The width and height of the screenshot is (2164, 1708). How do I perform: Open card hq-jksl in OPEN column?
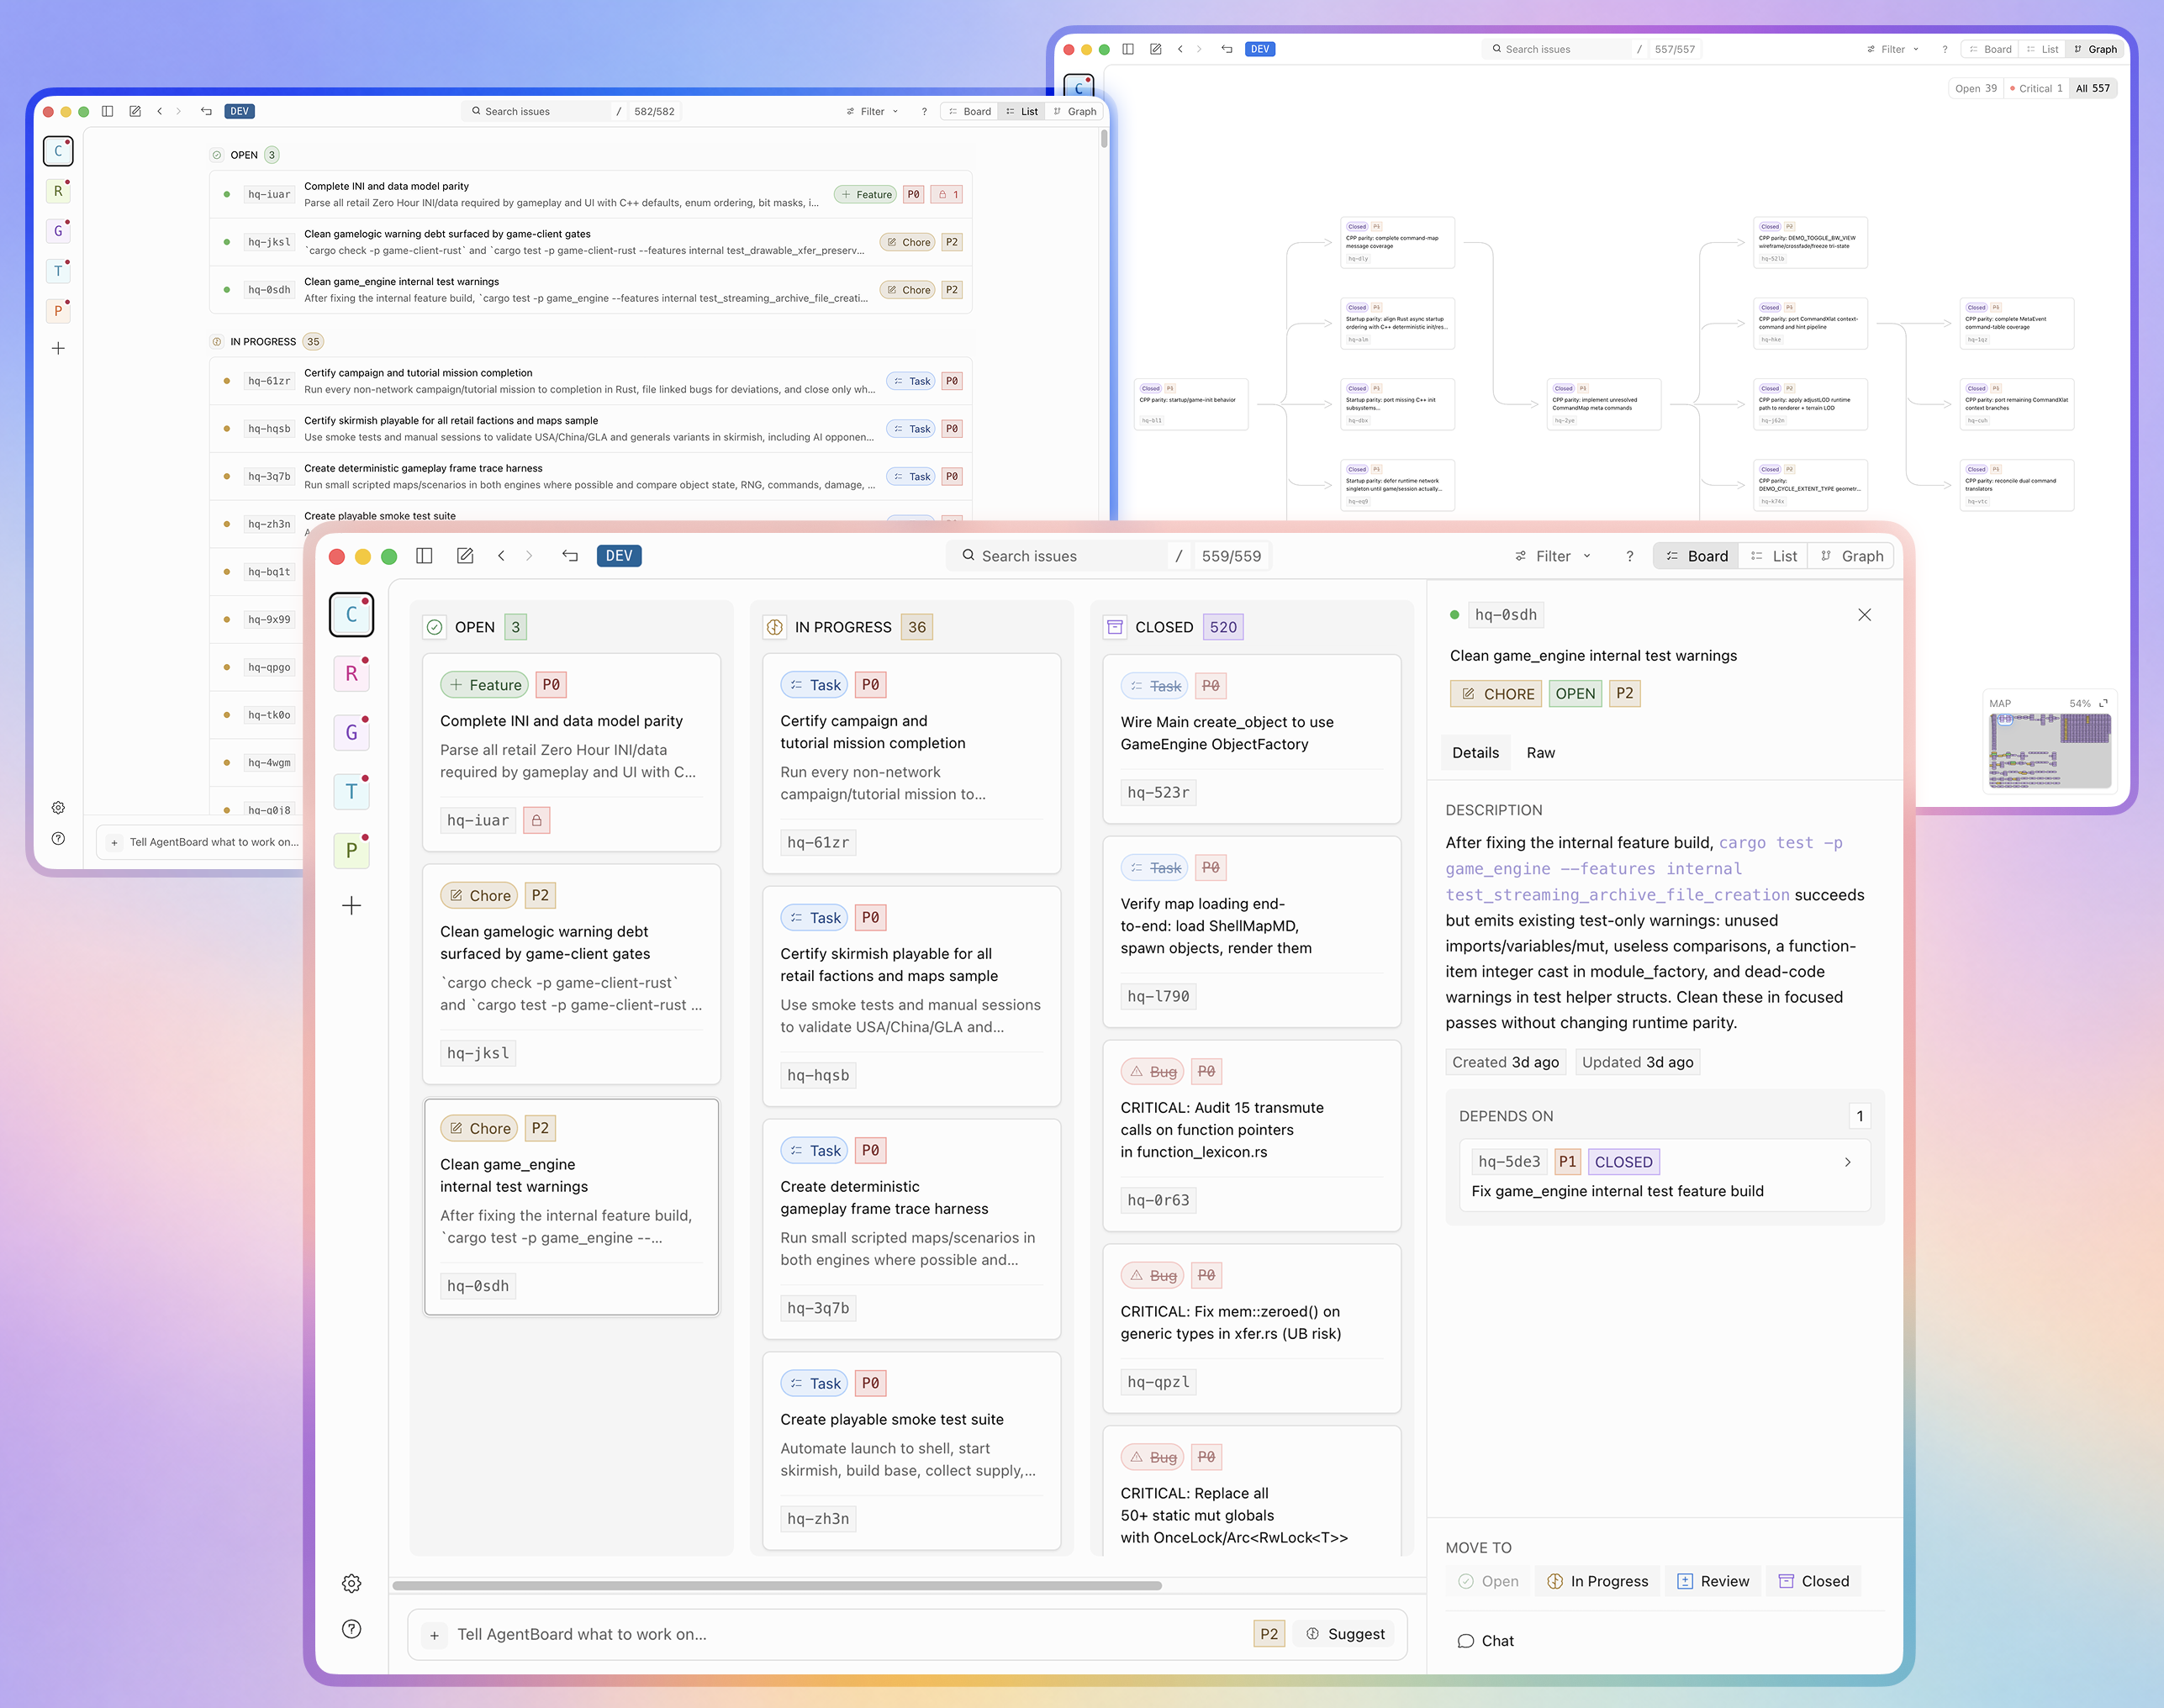pos(571,975)
